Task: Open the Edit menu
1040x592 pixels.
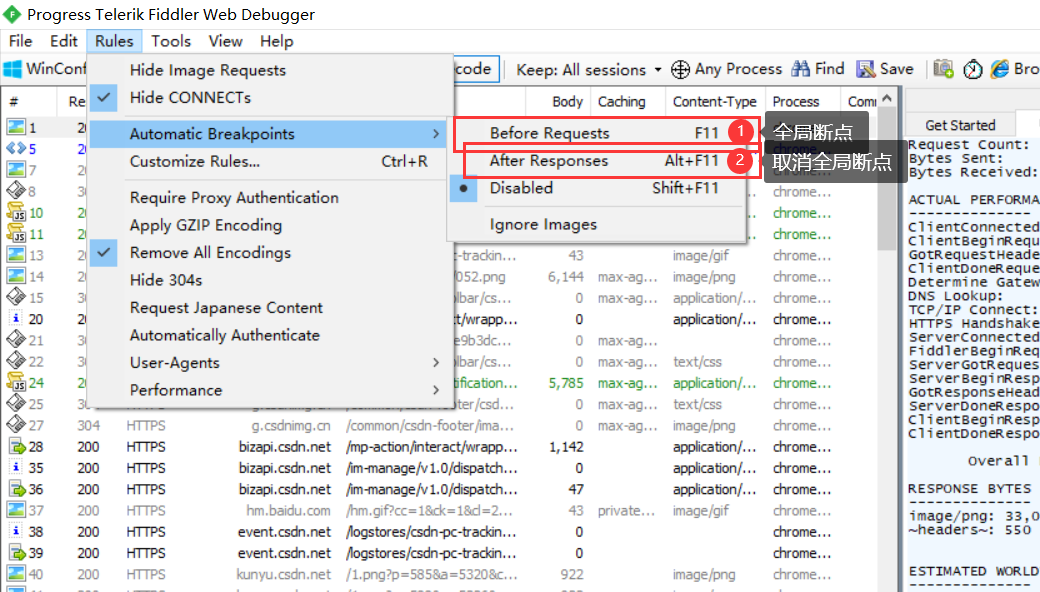Action: pyautogui.click(x=64, y=41)
